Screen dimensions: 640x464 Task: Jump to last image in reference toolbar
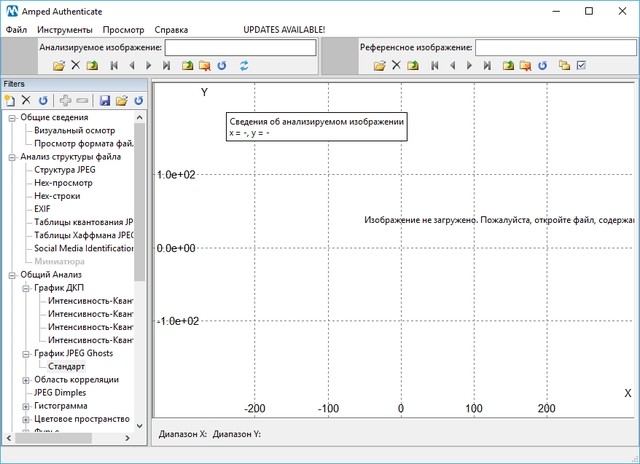(x=488, y=66)
